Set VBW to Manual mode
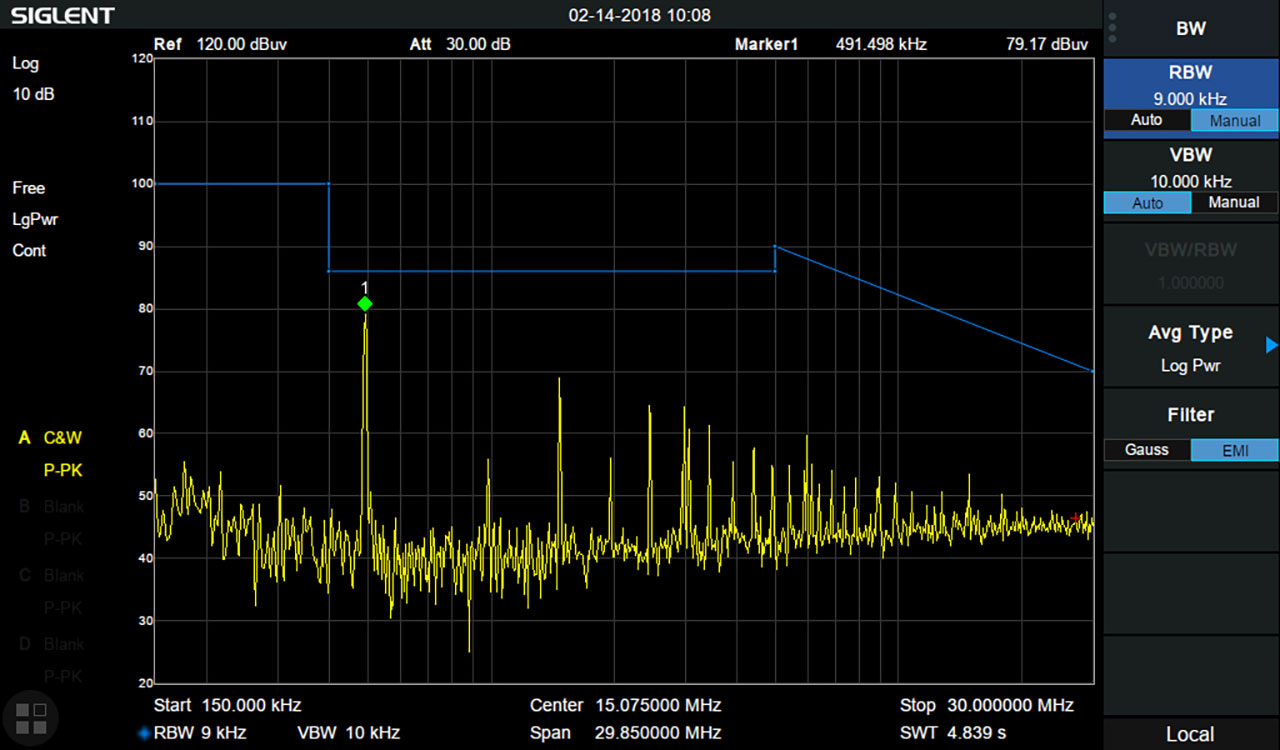The height and width of the screenshot is (750, 1280). [1234, 202]
